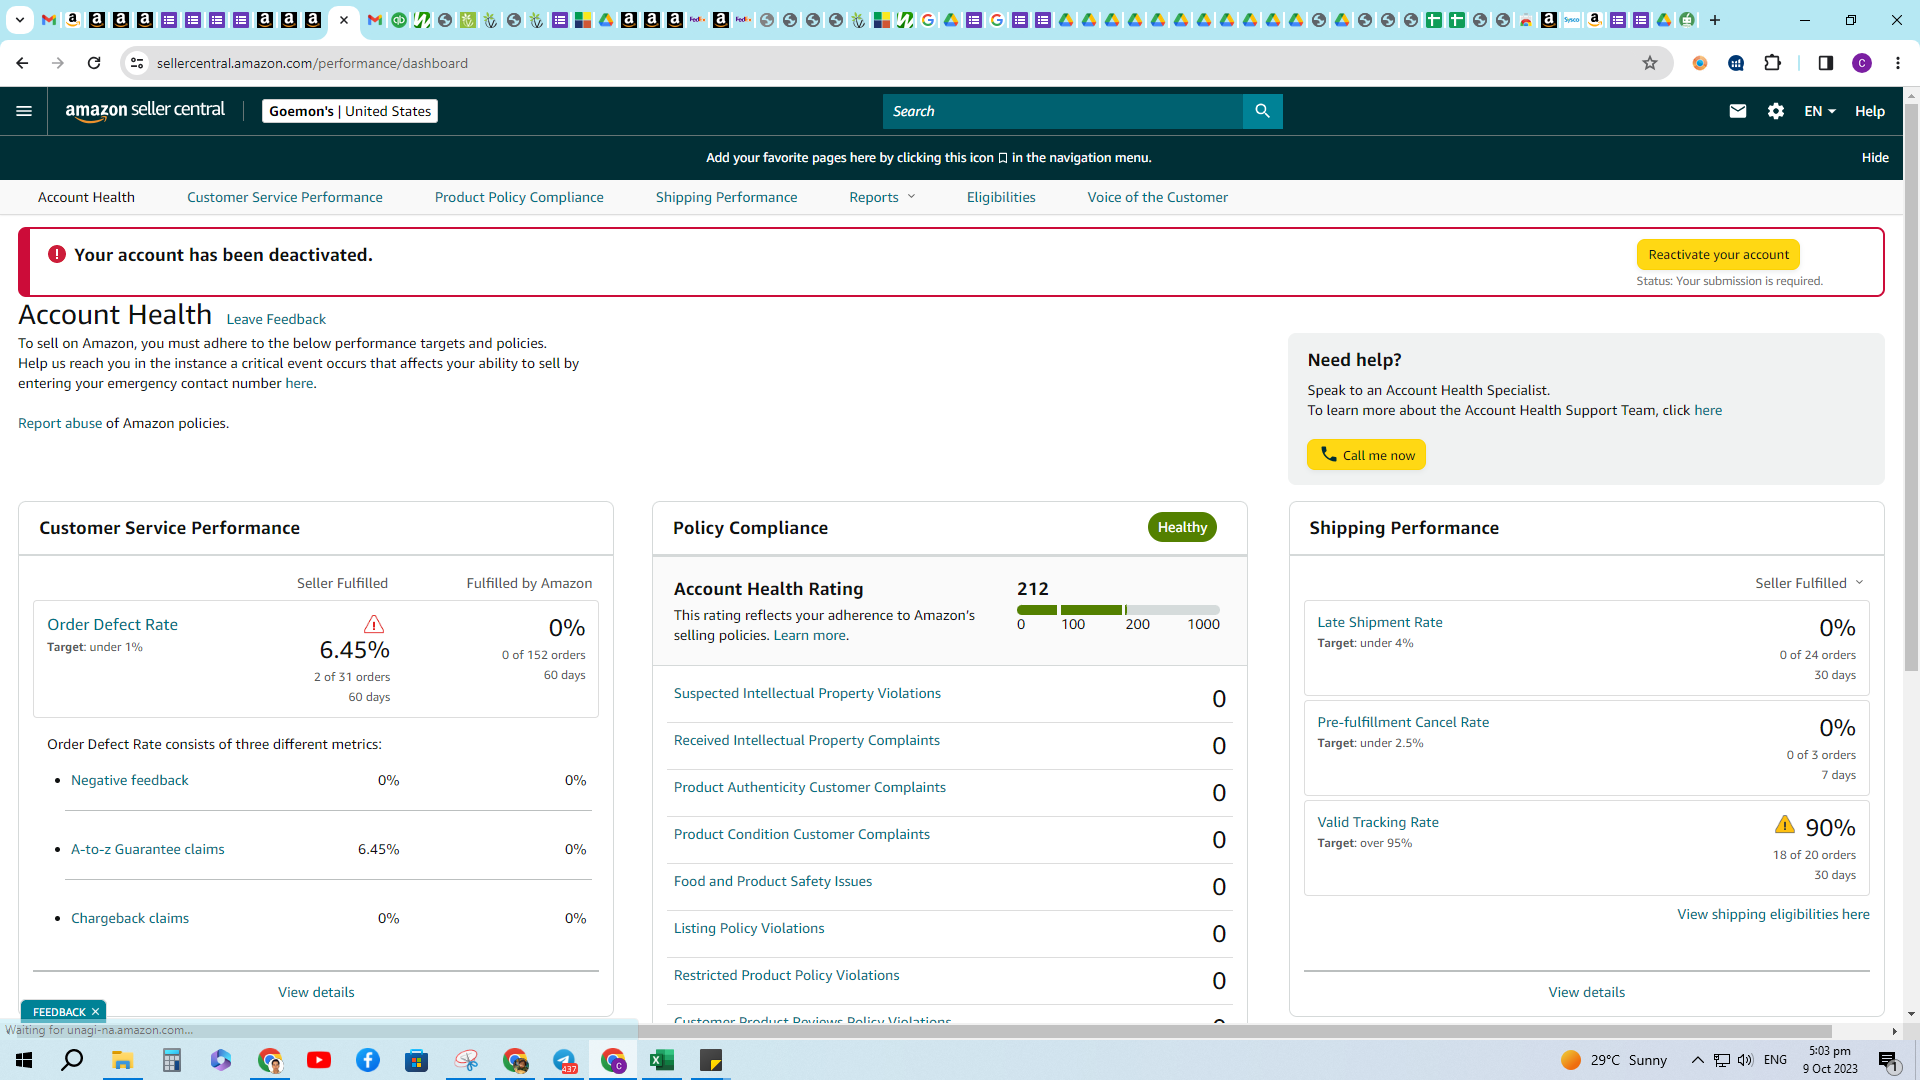Open the EN language dropdown
1920x1080 pixels.
1820,111
